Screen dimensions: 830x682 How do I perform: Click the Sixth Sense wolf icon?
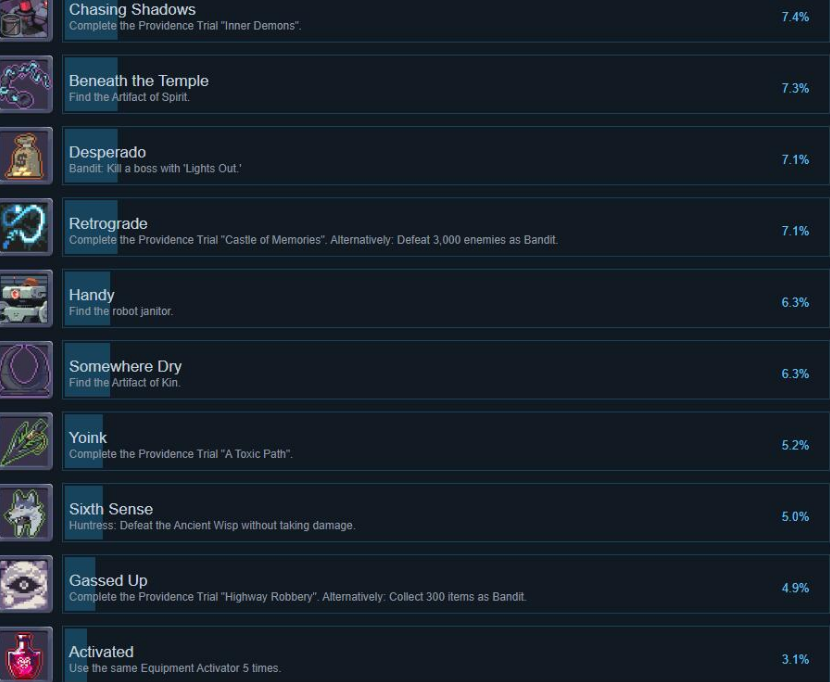tap(26, 513)
